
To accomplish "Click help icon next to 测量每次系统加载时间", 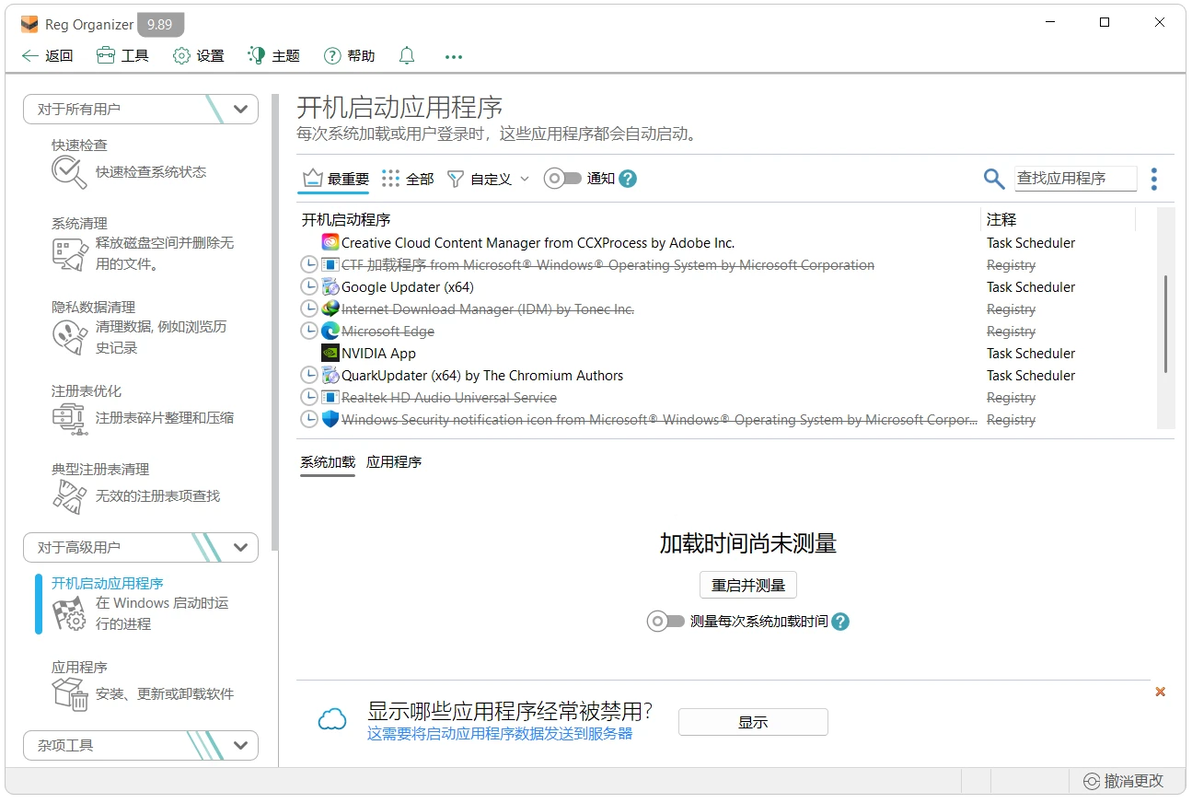I will click(840, 621).
